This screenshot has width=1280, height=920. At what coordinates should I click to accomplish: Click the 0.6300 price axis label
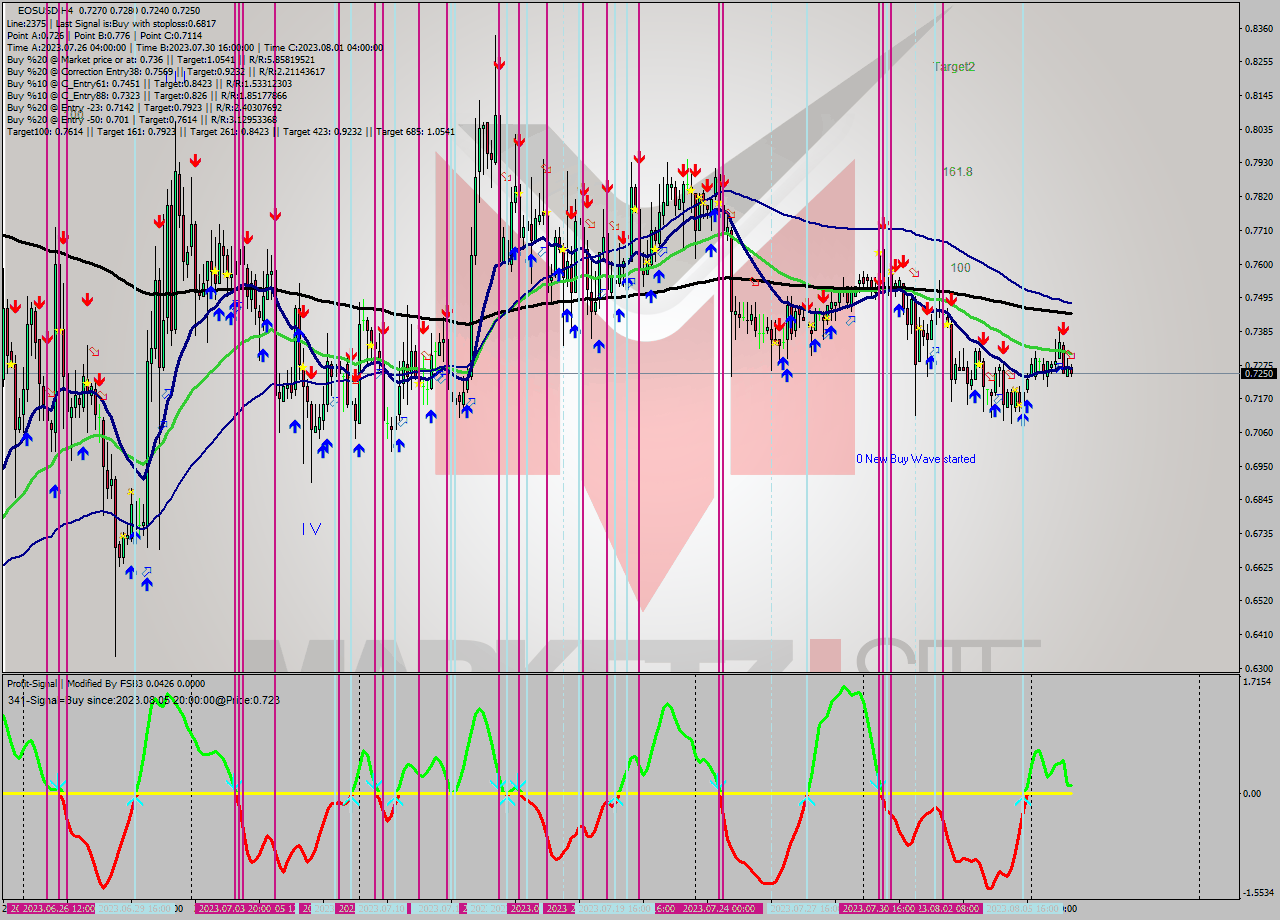(1258, 668)
